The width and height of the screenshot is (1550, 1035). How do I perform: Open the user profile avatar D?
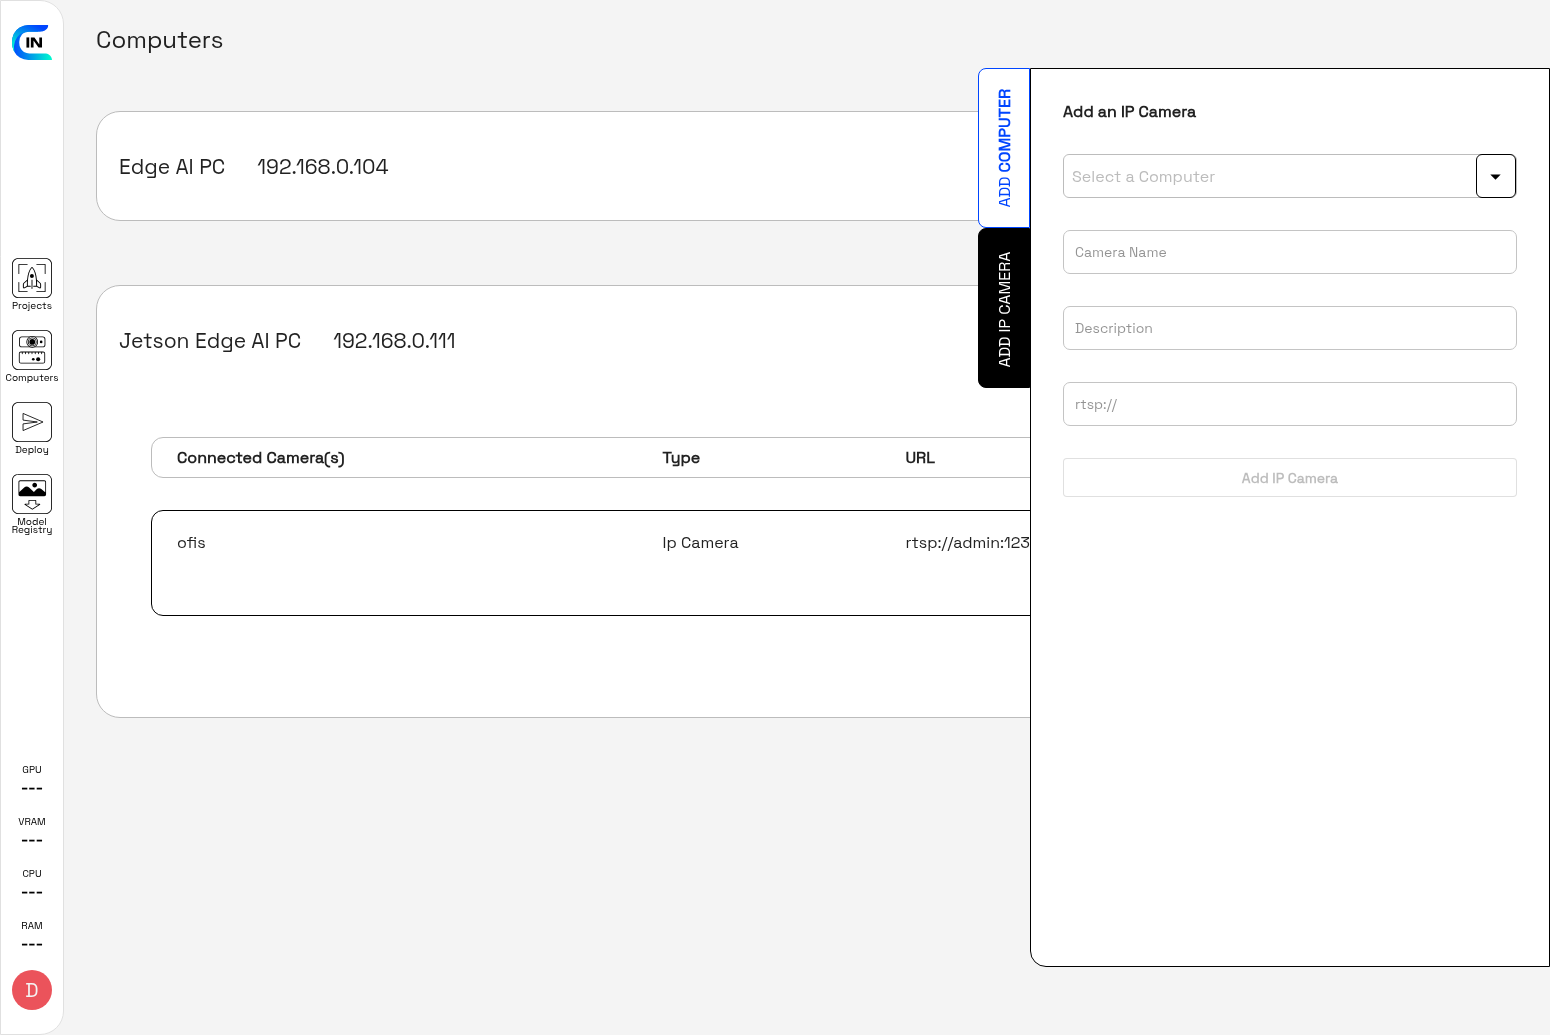[x=31, y=990]
